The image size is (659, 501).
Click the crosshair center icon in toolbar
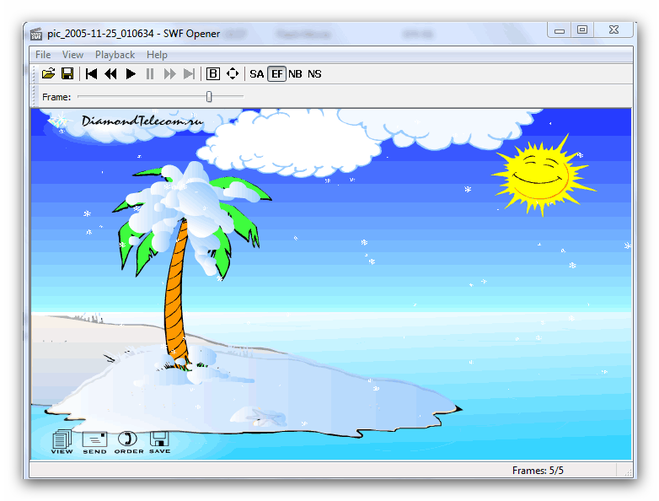232,74
